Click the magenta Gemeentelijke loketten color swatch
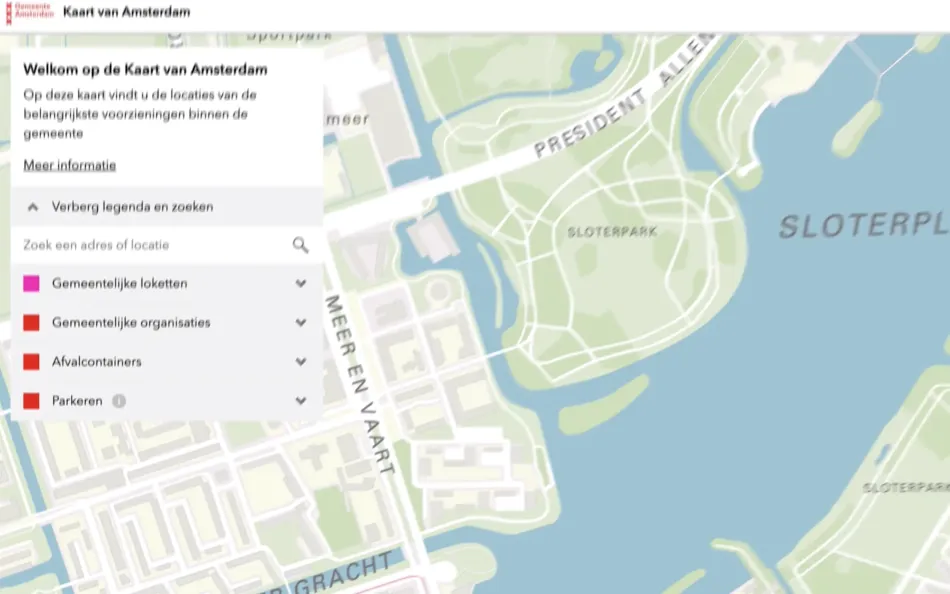 click(30, 283)
